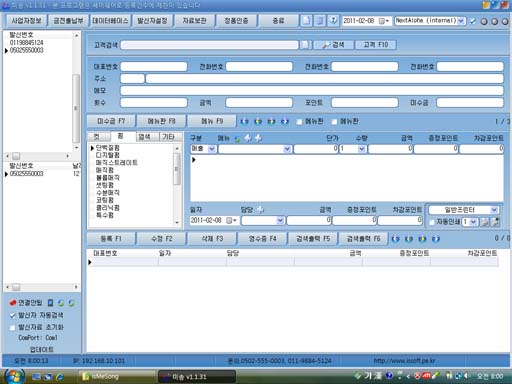Click the second round button at top right
This screenshot has height=384, width=512.
click(x=494, y=21)
